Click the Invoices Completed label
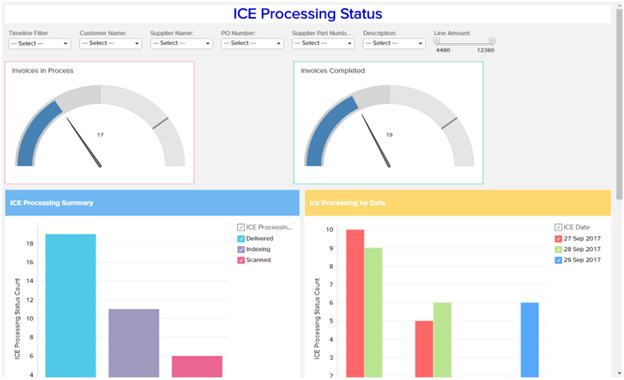624x380 pixels. pyautogui.click(x=333, y=70)
